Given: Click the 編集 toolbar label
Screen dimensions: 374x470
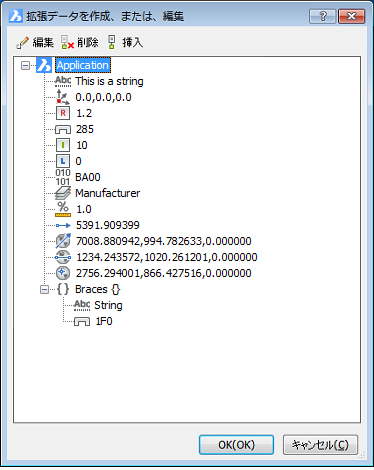Looking at the screenshot, I should 43,42.
